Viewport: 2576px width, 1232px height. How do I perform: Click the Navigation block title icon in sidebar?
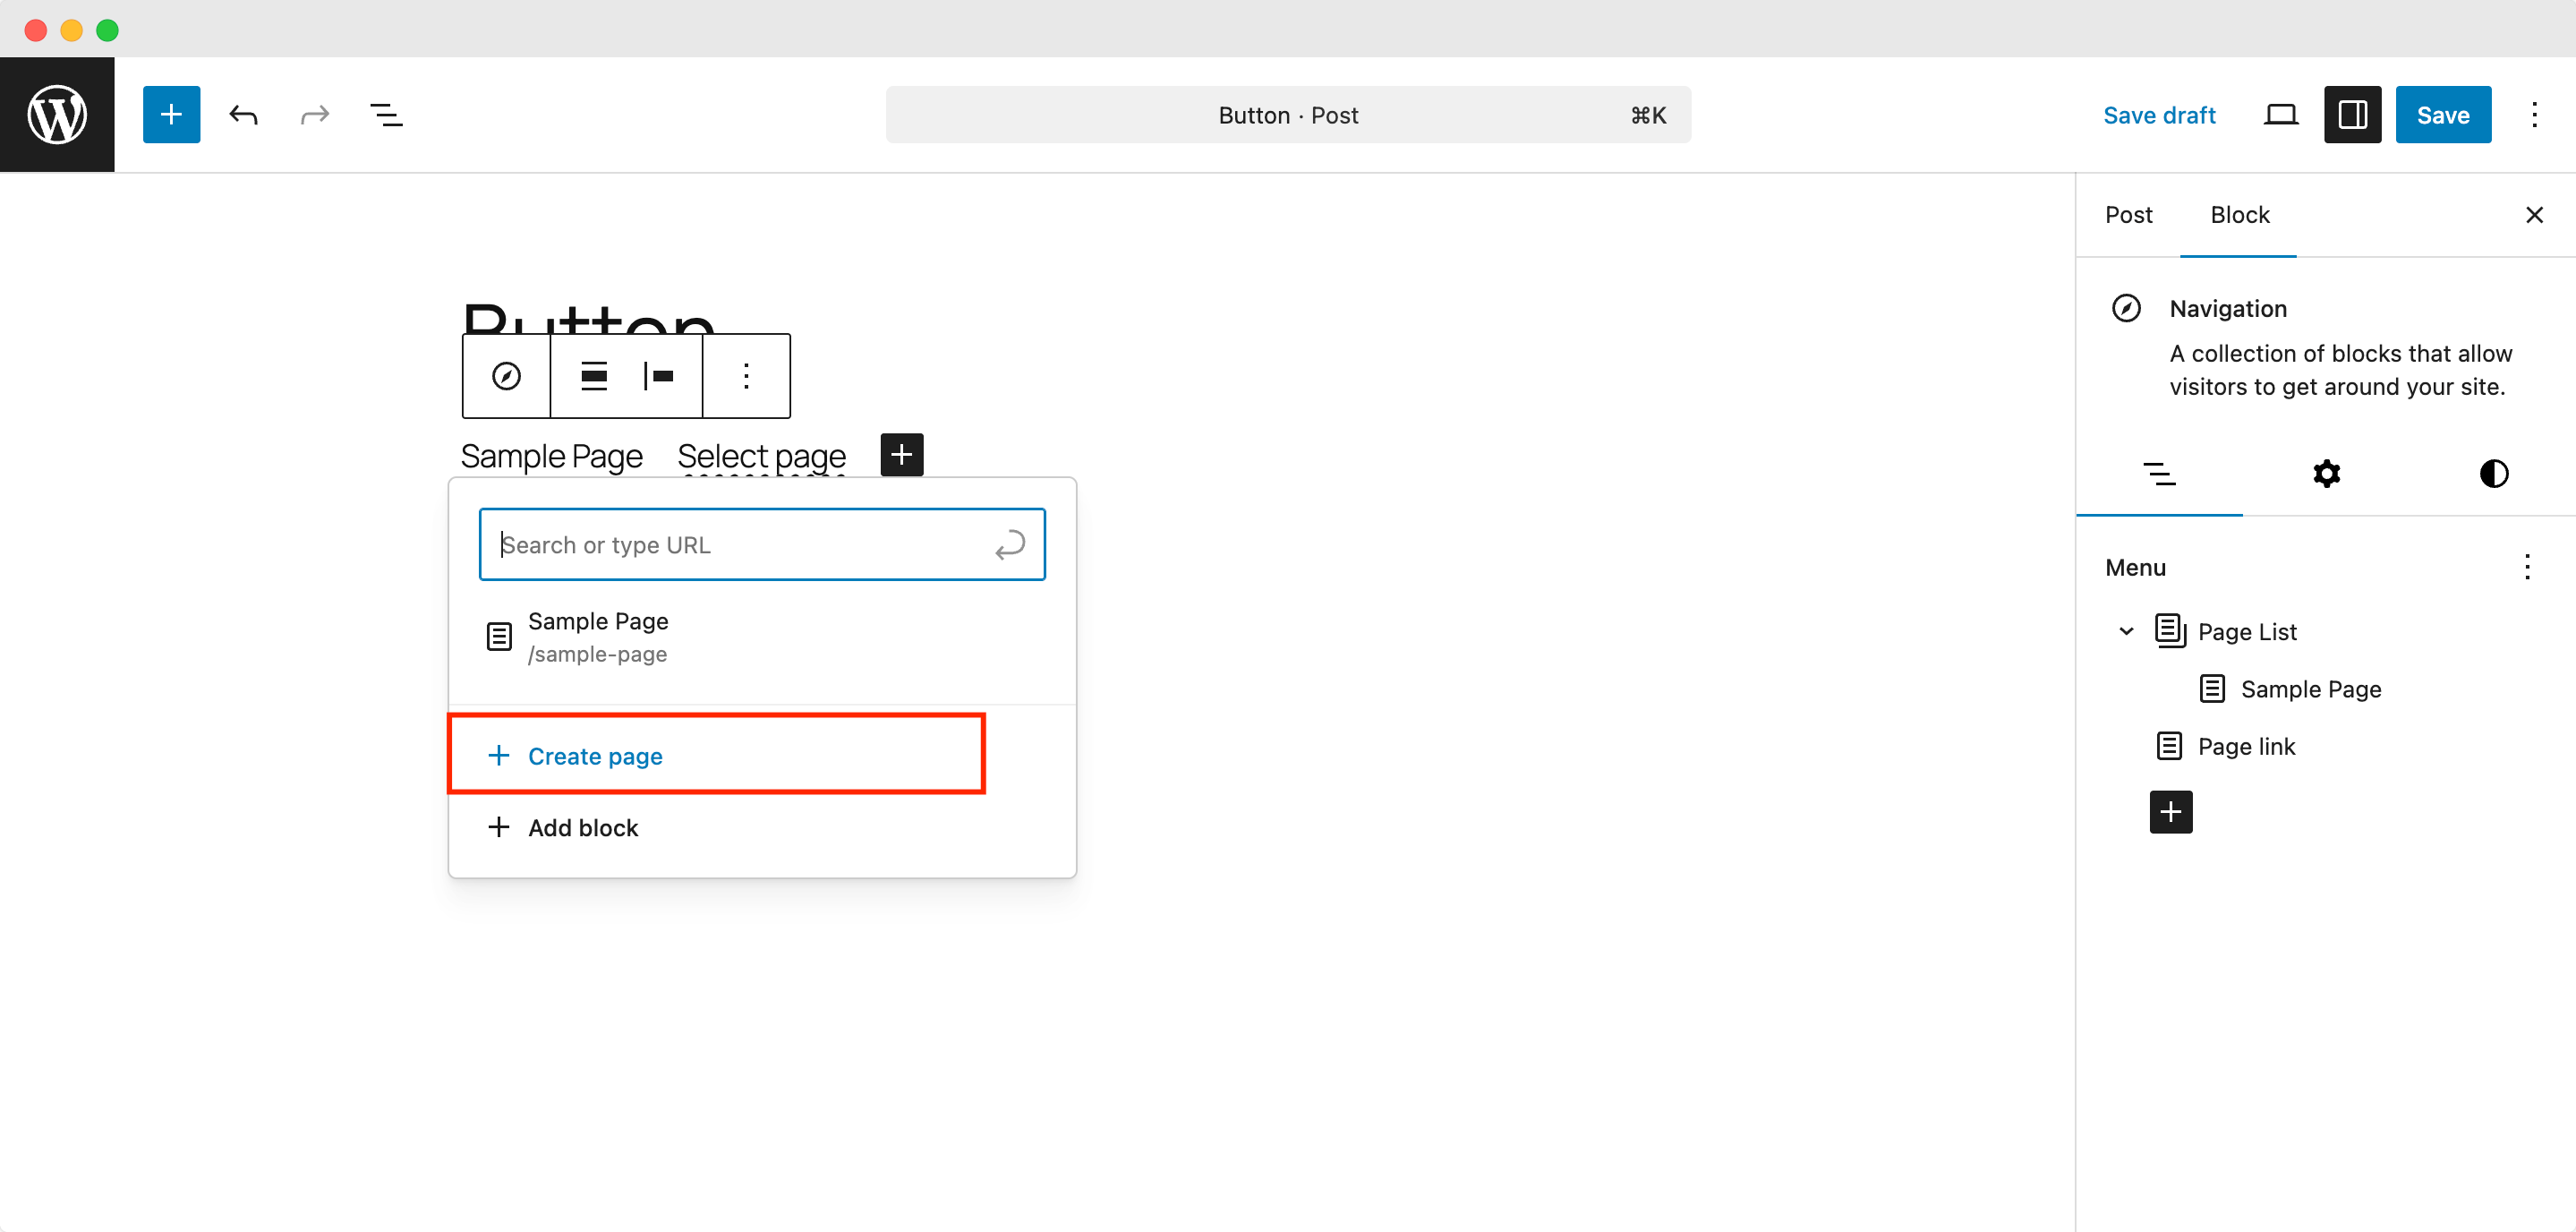tap(2125, 308)
